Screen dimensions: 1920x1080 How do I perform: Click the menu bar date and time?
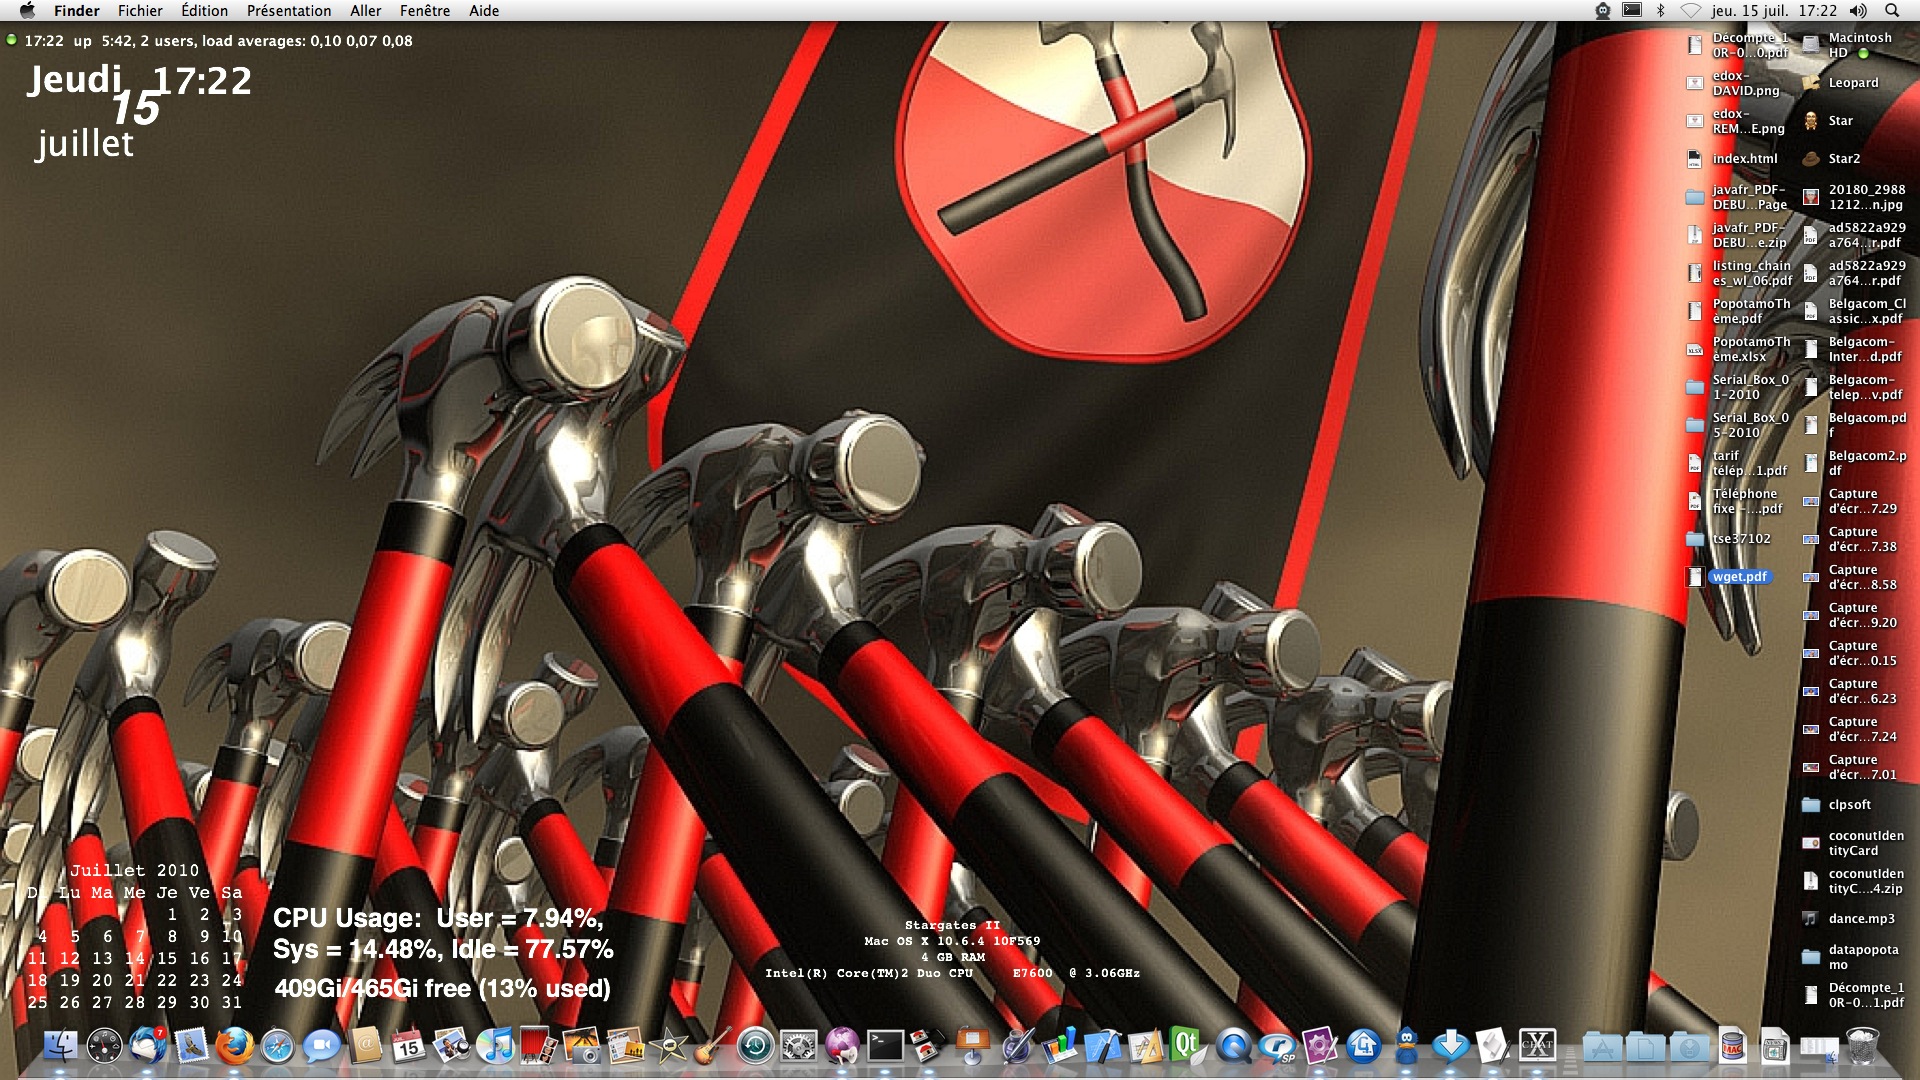[1775, 10]
